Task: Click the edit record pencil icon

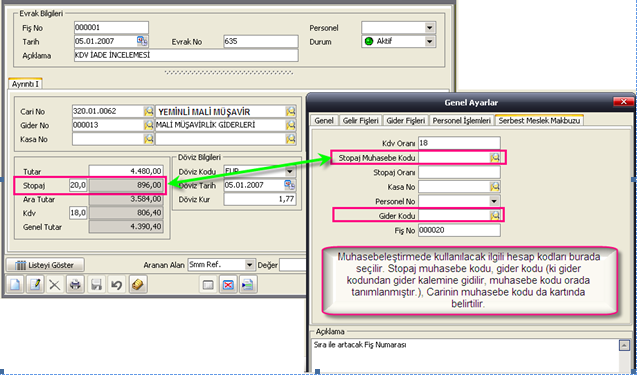Action: pos(35,284)
